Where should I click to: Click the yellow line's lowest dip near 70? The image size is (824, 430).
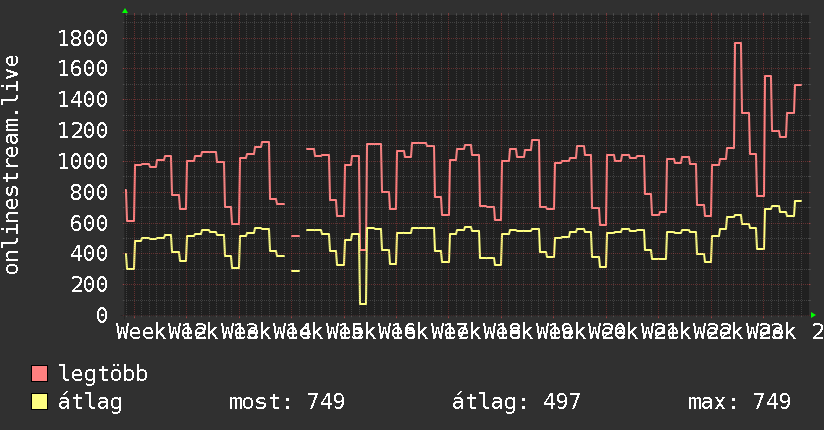[363, 303]
